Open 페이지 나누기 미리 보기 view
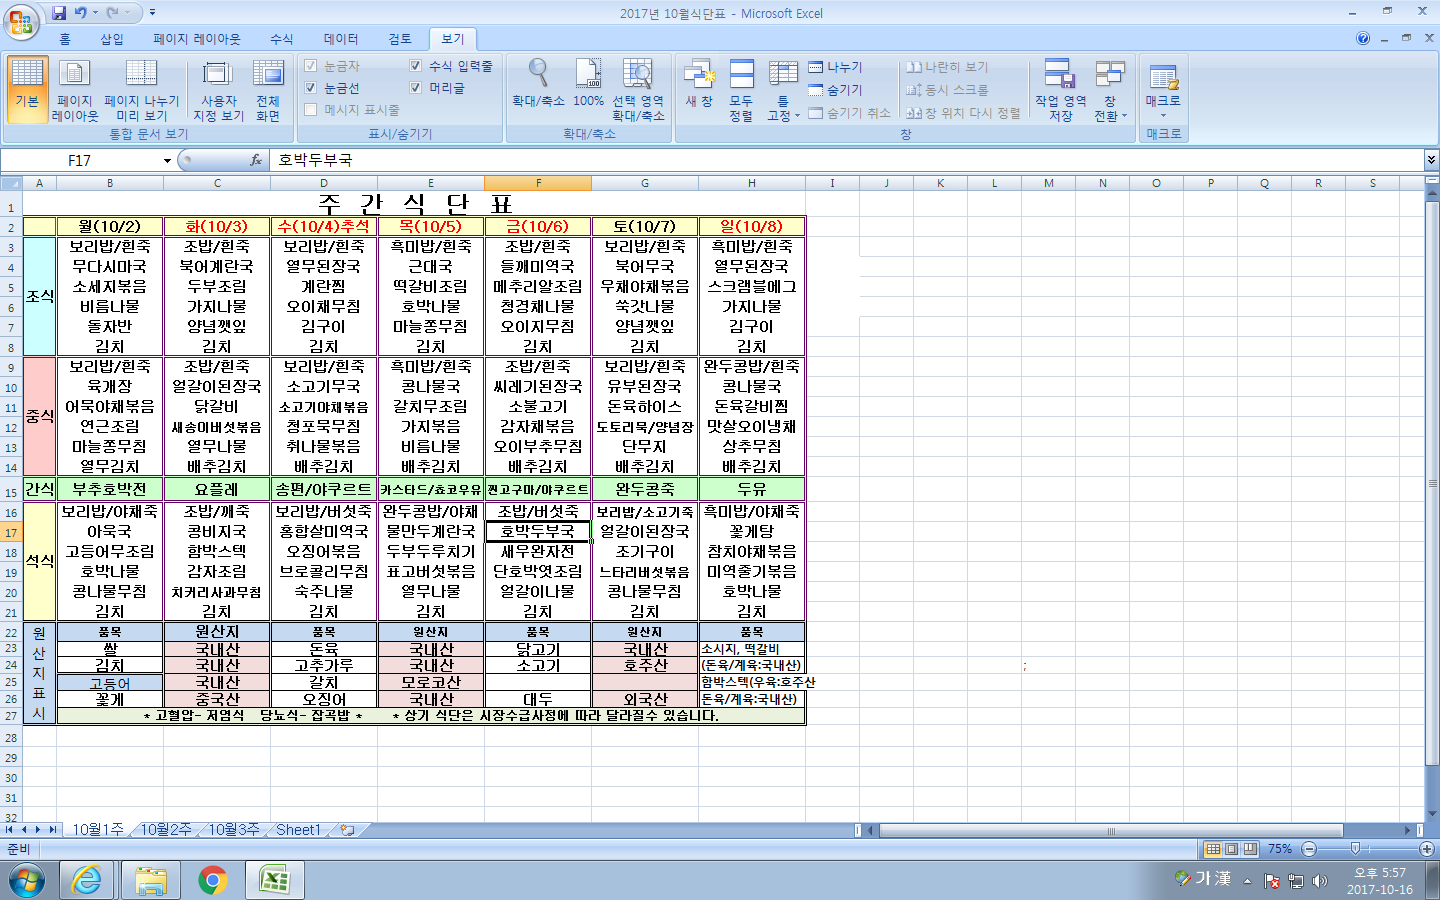1440x900 pixels. click(141, 88)
